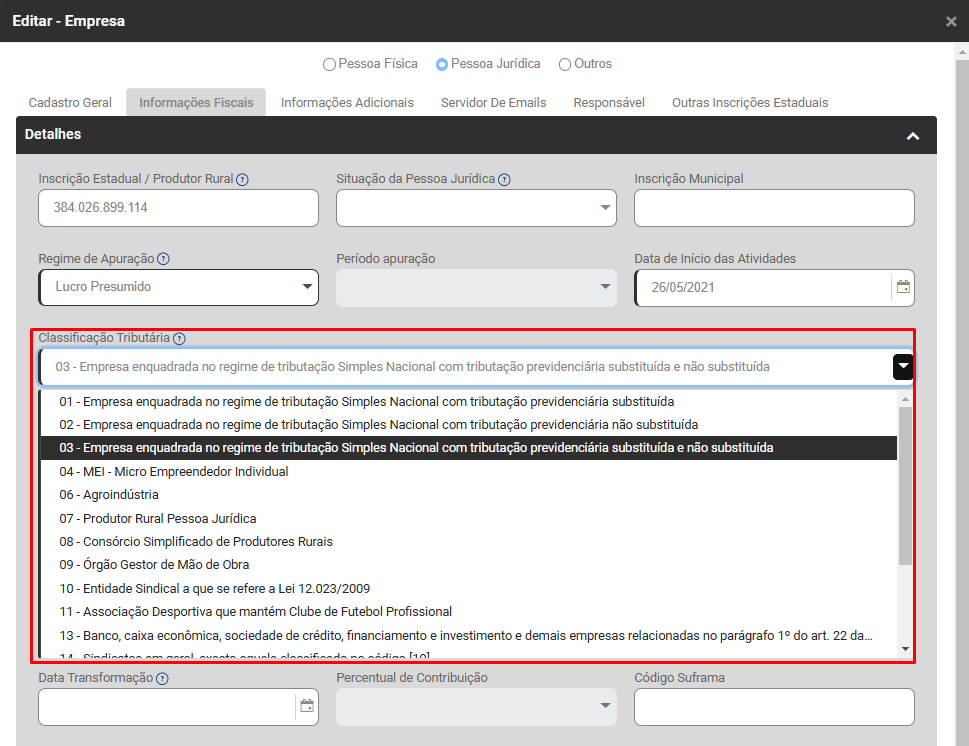
Task: Choose 04 - MEI Micro Empreendedor Individual option
Action: (174, 471)
